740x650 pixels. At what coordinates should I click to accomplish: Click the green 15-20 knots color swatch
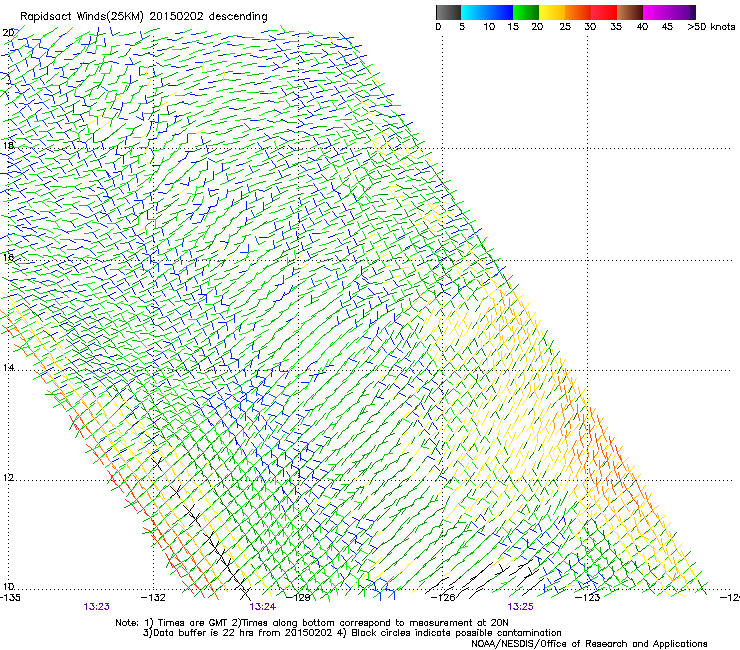526,12
